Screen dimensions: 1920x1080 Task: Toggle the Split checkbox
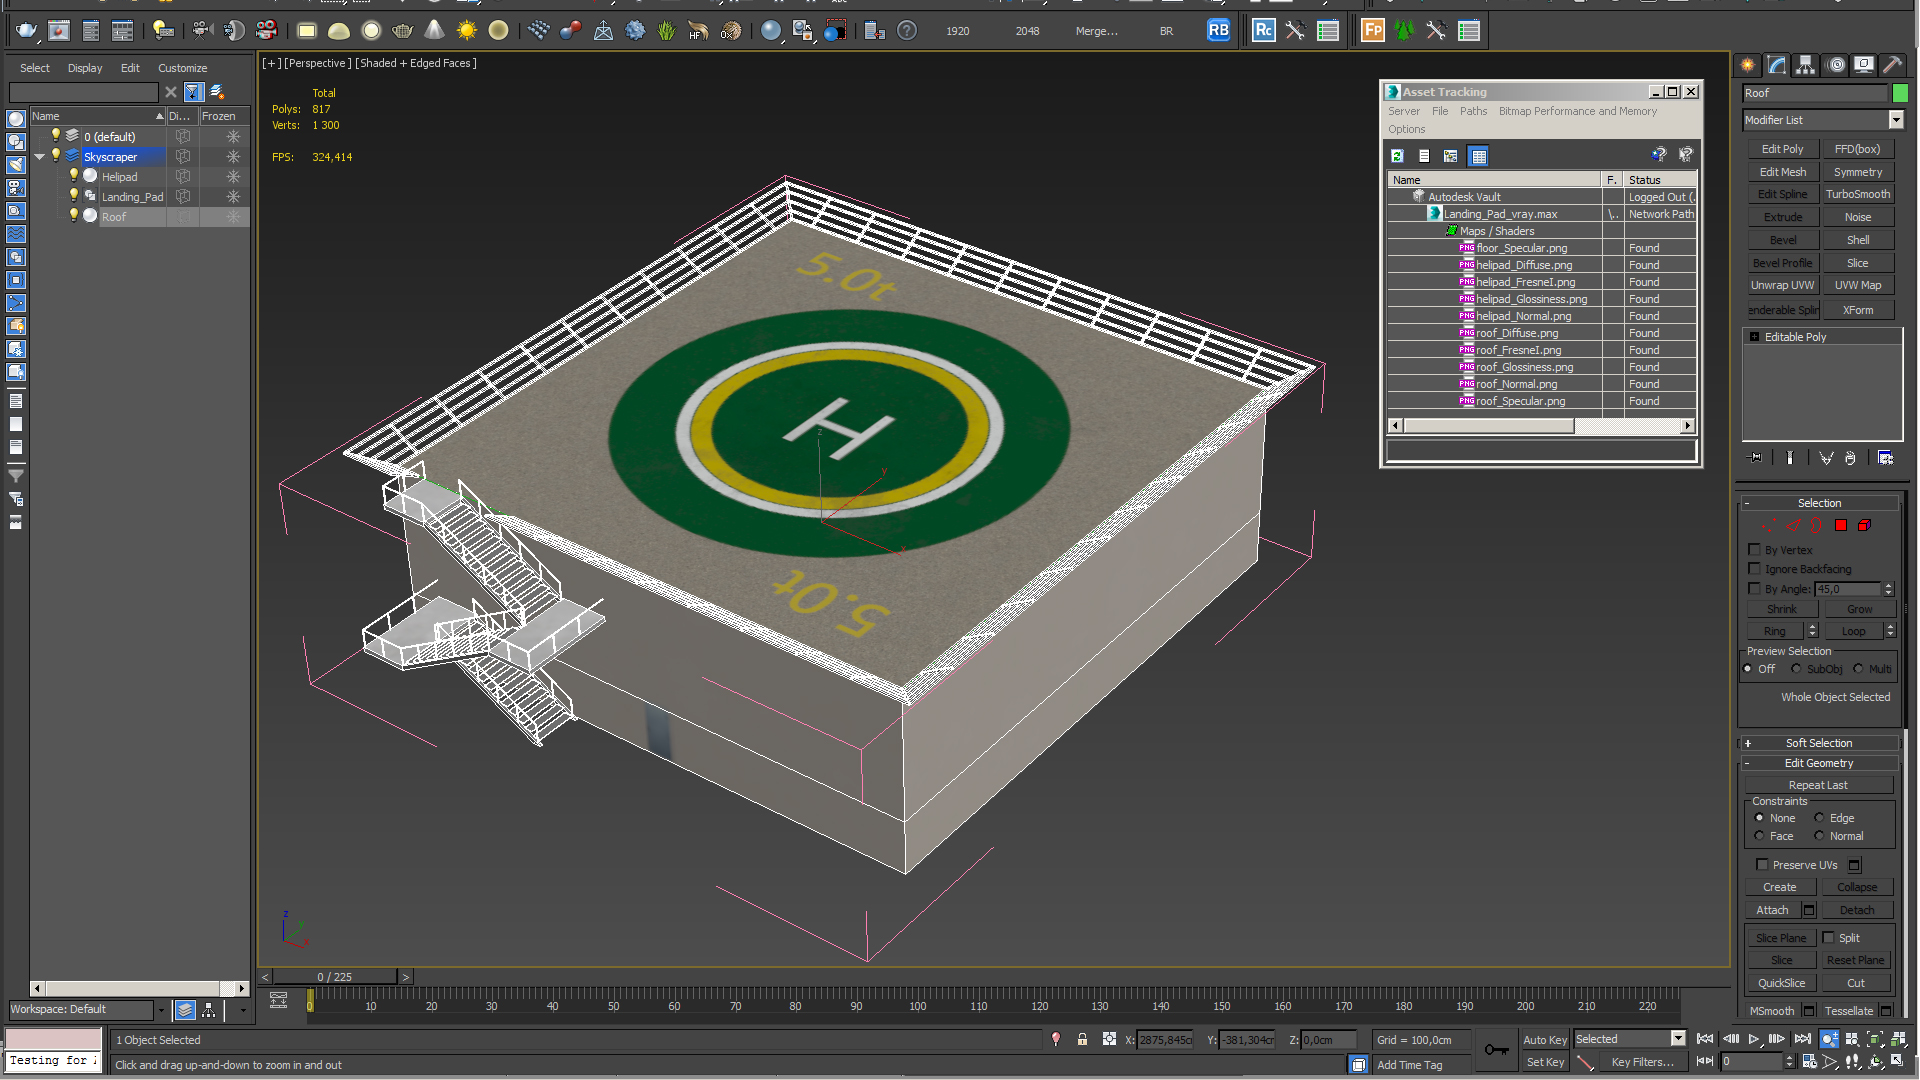pos(1828,937)
